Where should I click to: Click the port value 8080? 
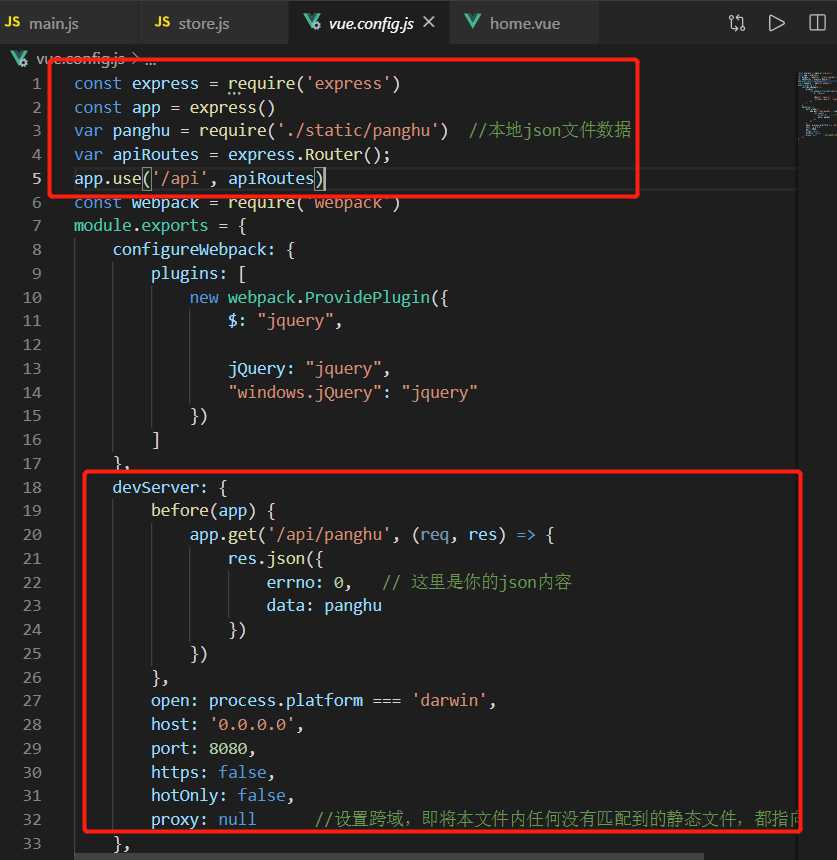228,749
